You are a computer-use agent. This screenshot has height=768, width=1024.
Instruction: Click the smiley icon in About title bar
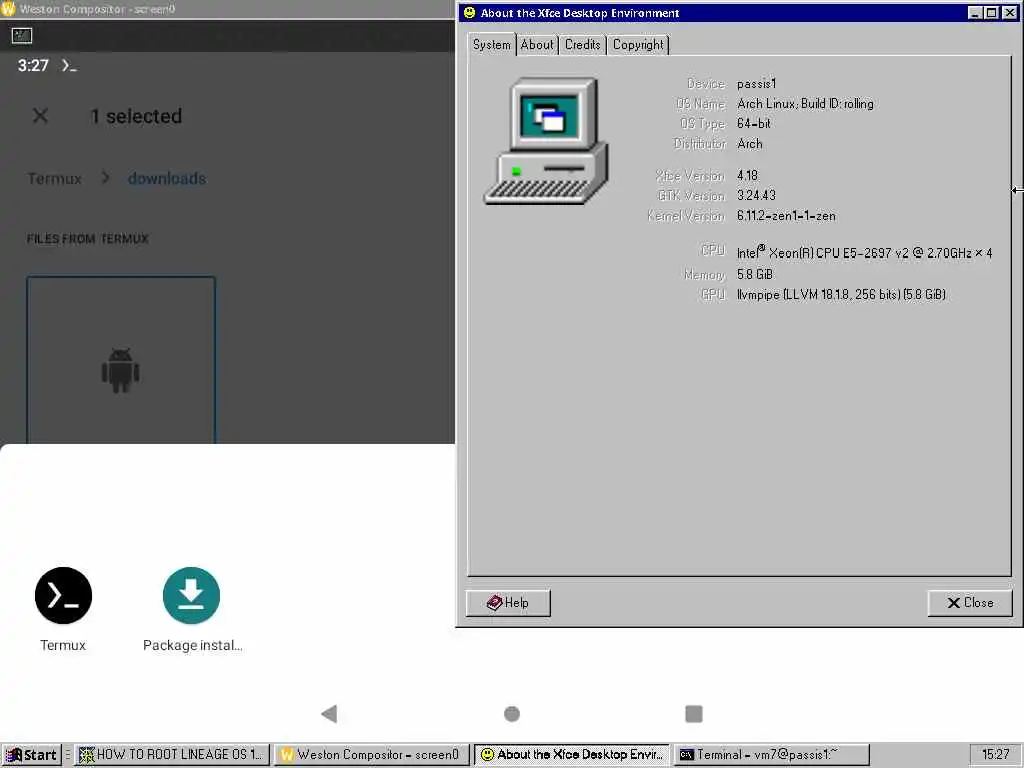click(469, 12)
